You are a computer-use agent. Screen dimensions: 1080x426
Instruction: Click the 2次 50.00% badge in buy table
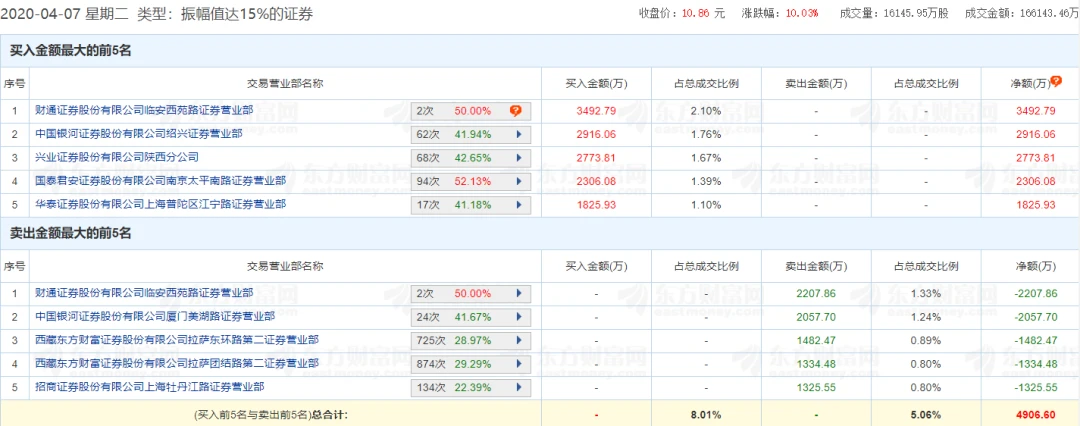(471, 111)
